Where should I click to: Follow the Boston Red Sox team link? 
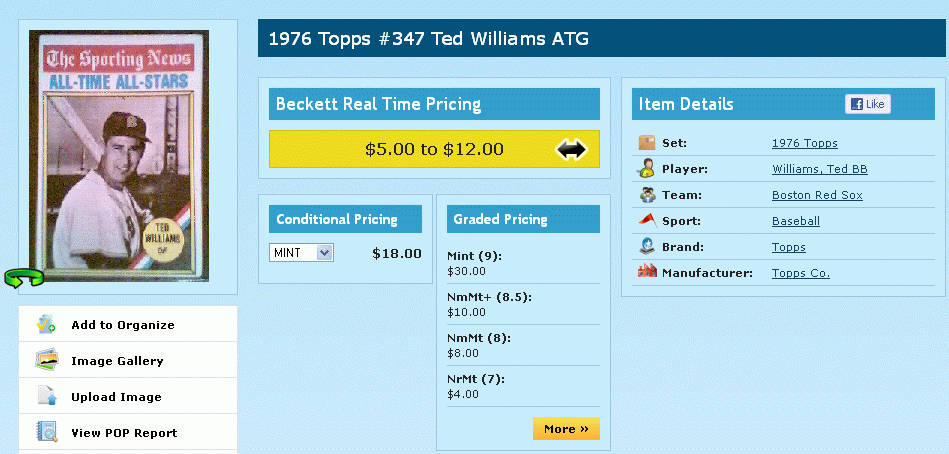point(817,196)
